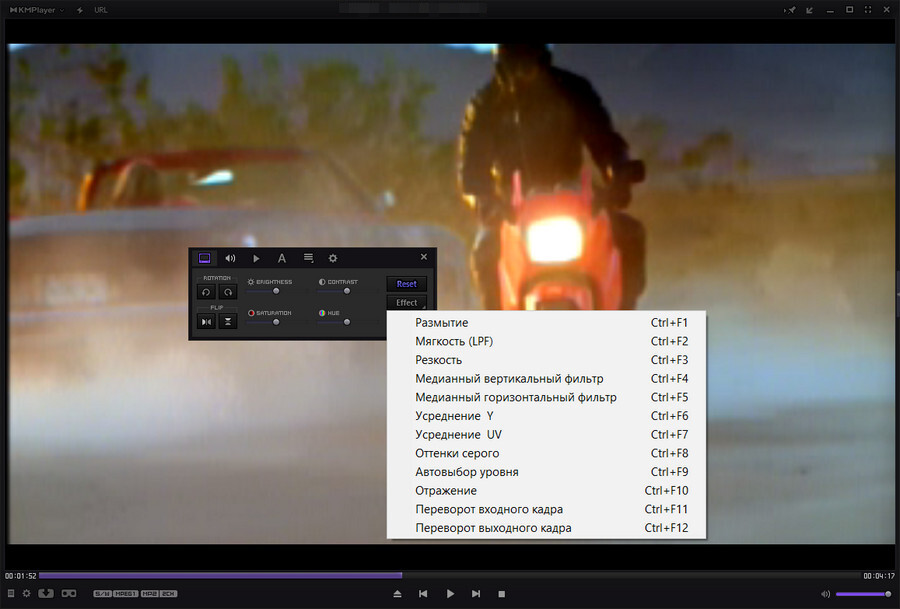Choose Усреднение Y effect

[546, 416]
